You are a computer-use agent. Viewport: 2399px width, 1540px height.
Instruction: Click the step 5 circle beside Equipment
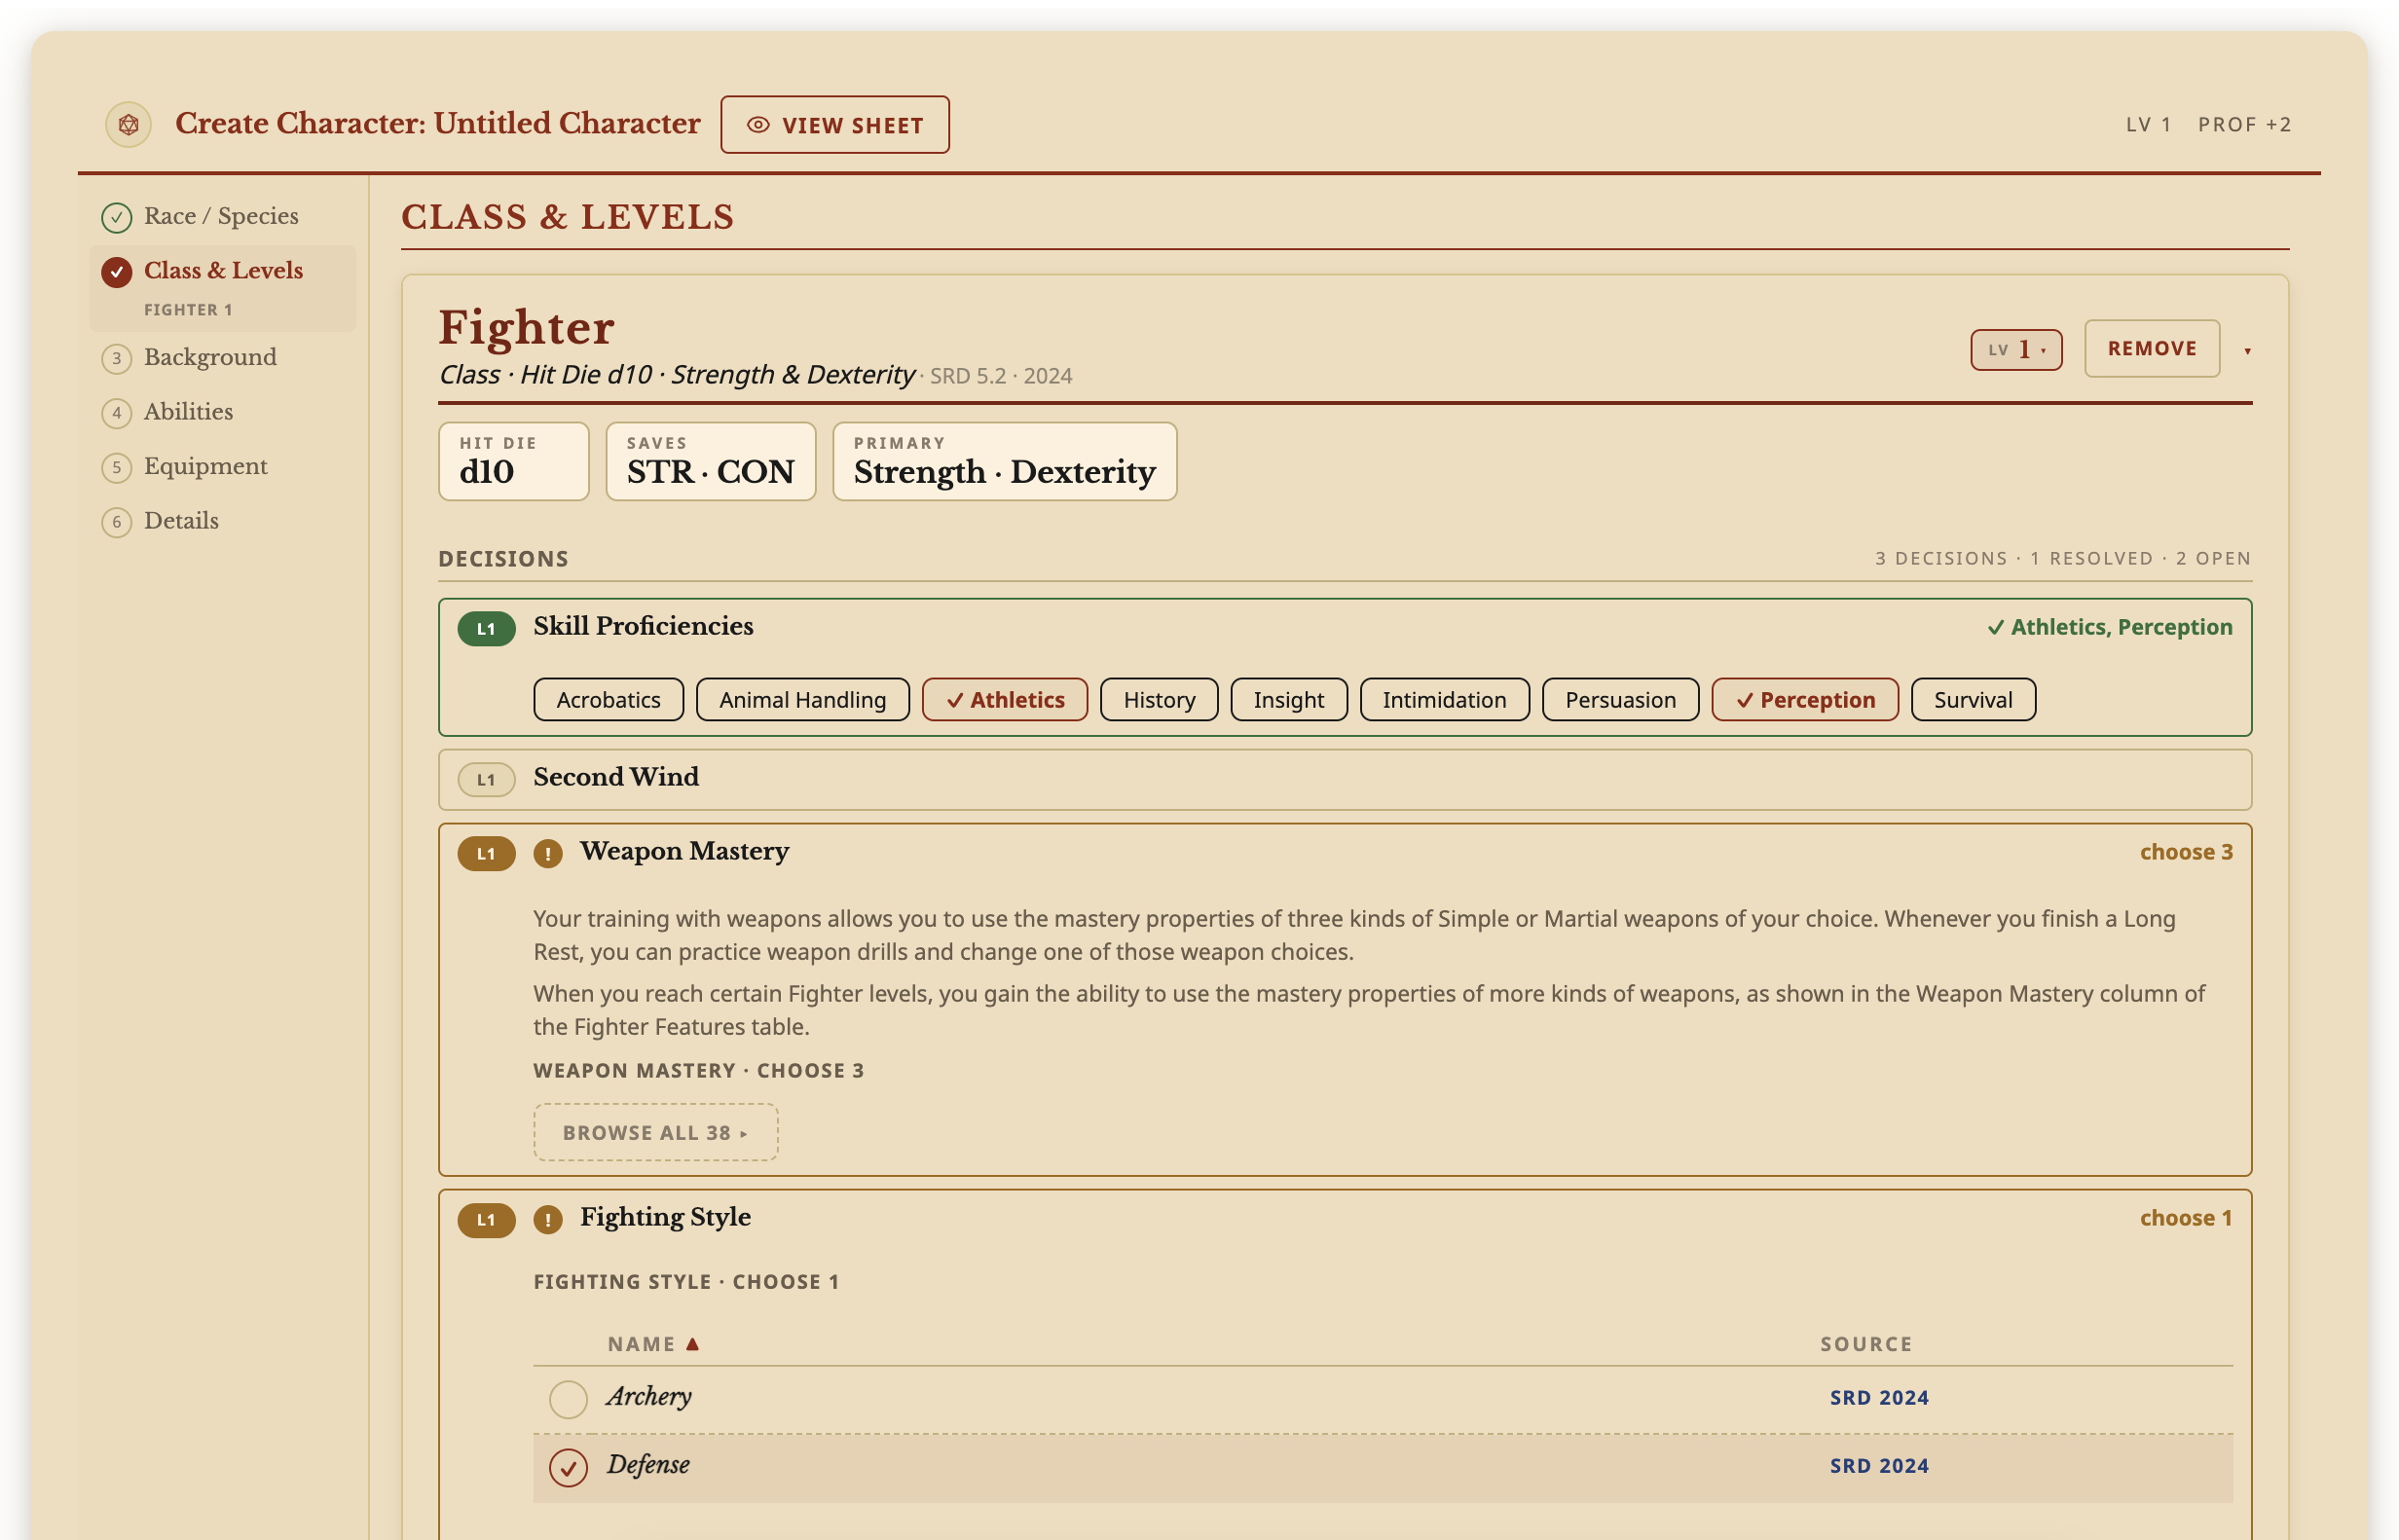[x=117, y=467]
